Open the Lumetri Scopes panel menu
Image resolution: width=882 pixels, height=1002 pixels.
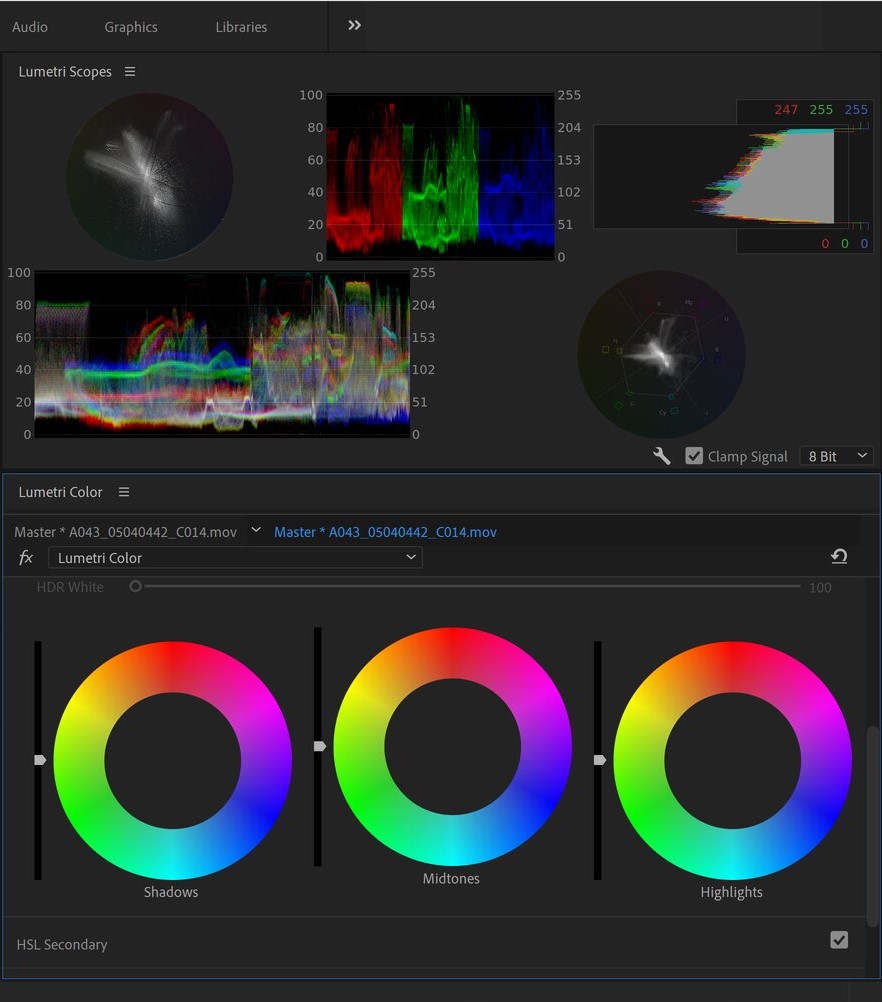tap(131, 71)
